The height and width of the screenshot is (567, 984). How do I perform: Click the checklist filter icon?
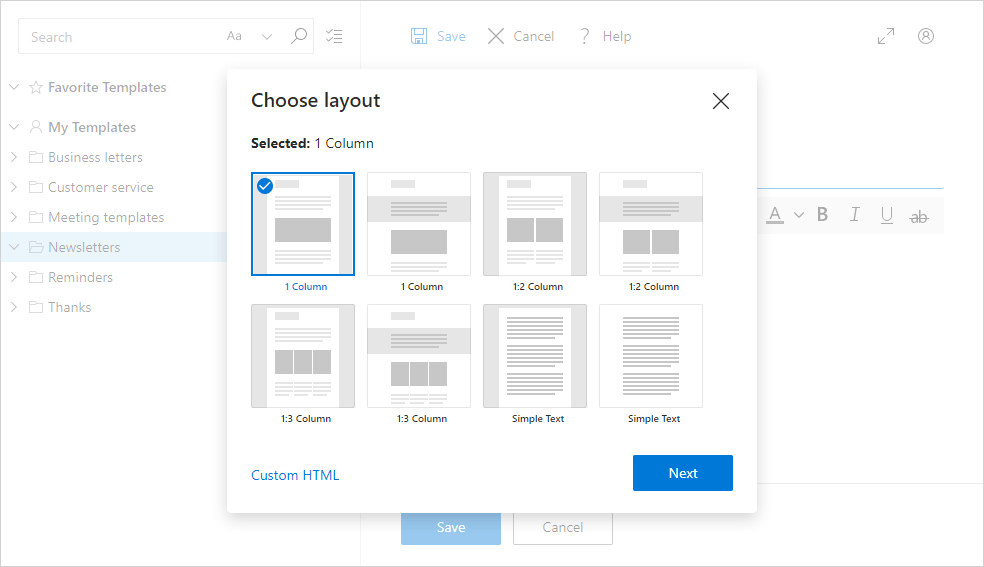(334, 36)
